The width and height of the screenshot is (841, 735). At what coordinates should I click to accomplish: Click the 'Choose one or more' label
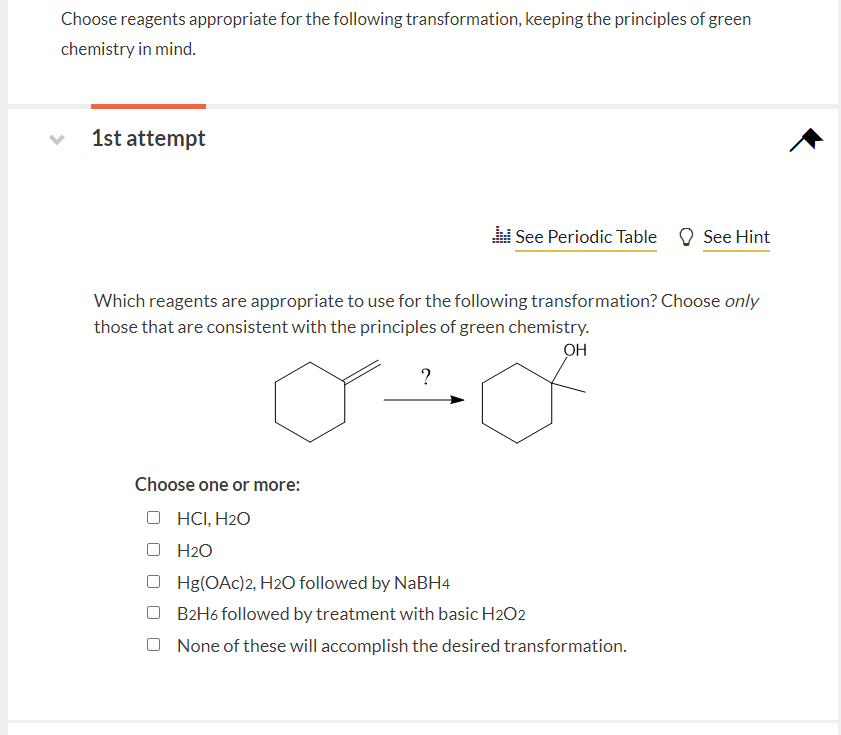click(x=216, y=484)
